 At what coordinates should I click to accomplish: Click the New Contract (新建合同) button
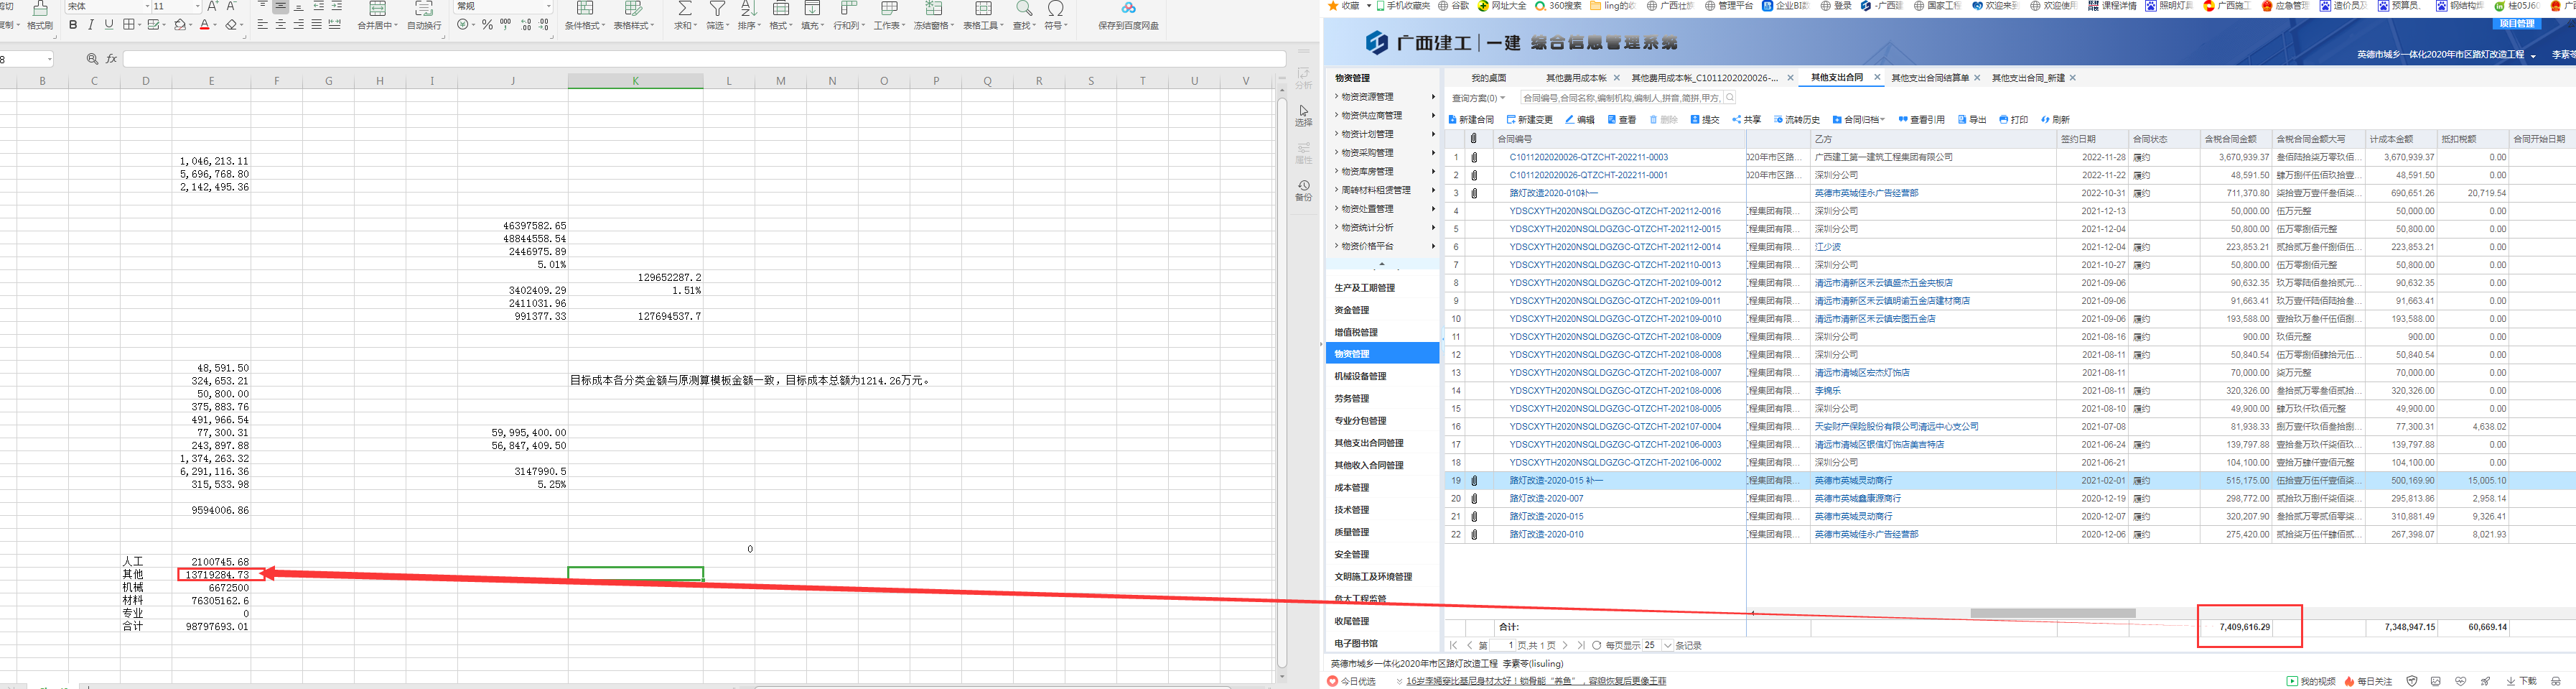1470,120
